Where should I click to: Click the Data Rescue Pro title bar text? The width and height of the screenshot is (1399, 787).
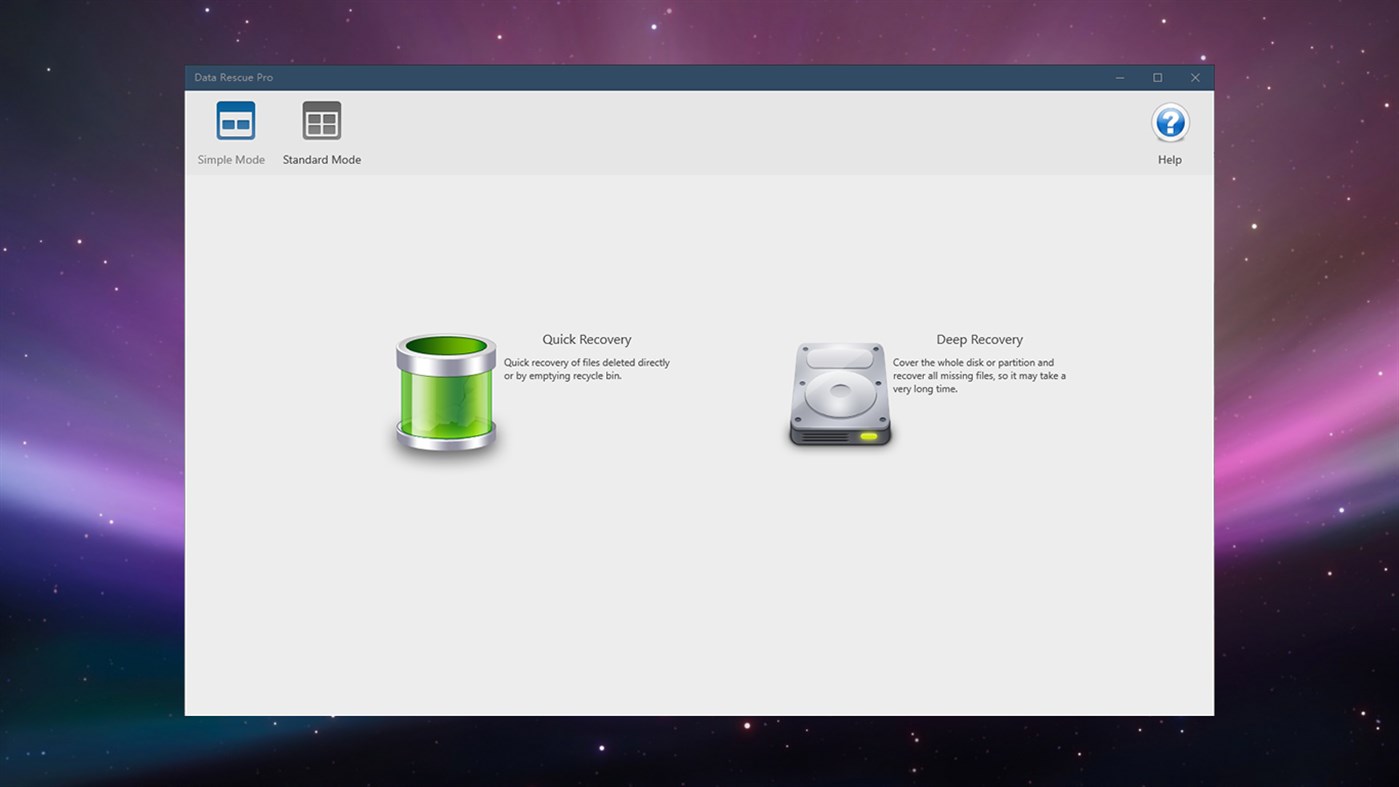[x=233, y=77]
